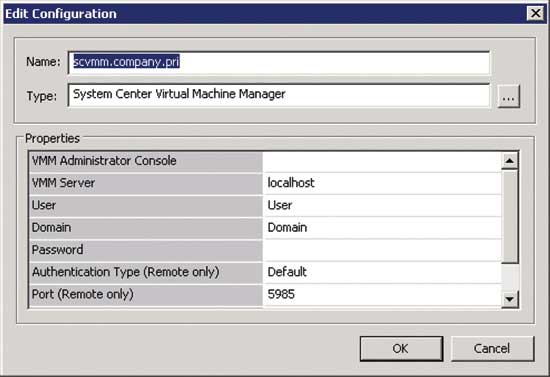
Task: Edit the localhost value for VMM Server
Action: (x=382, y=183)
